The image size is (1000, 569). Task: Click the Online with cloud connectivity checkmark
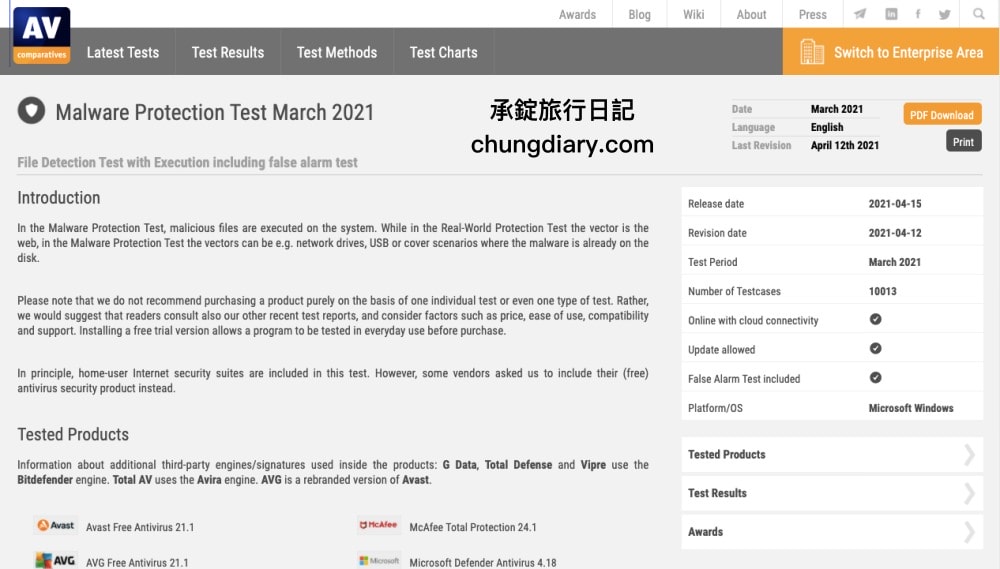point(876,319)
